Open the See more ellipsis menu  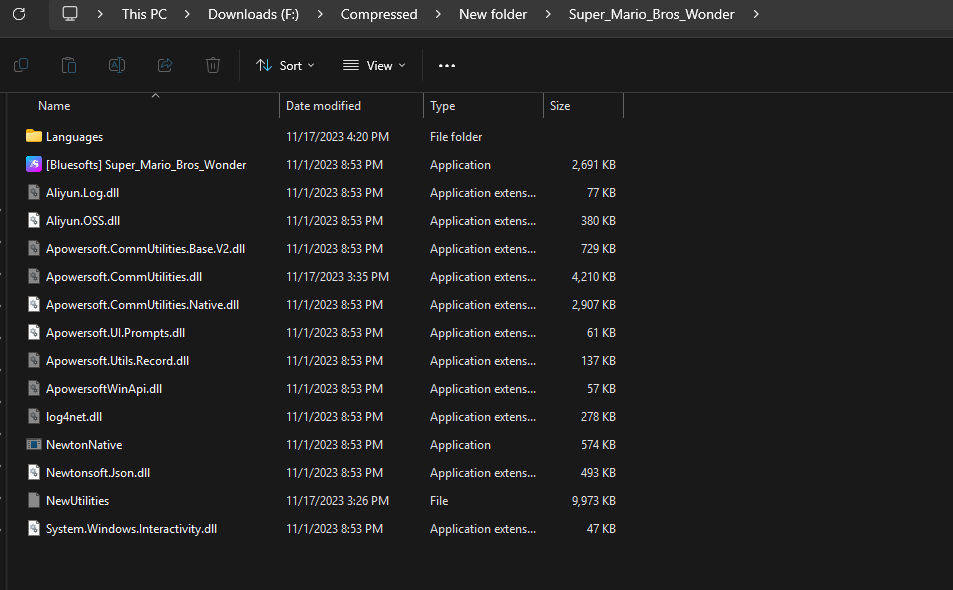(447, 65)
